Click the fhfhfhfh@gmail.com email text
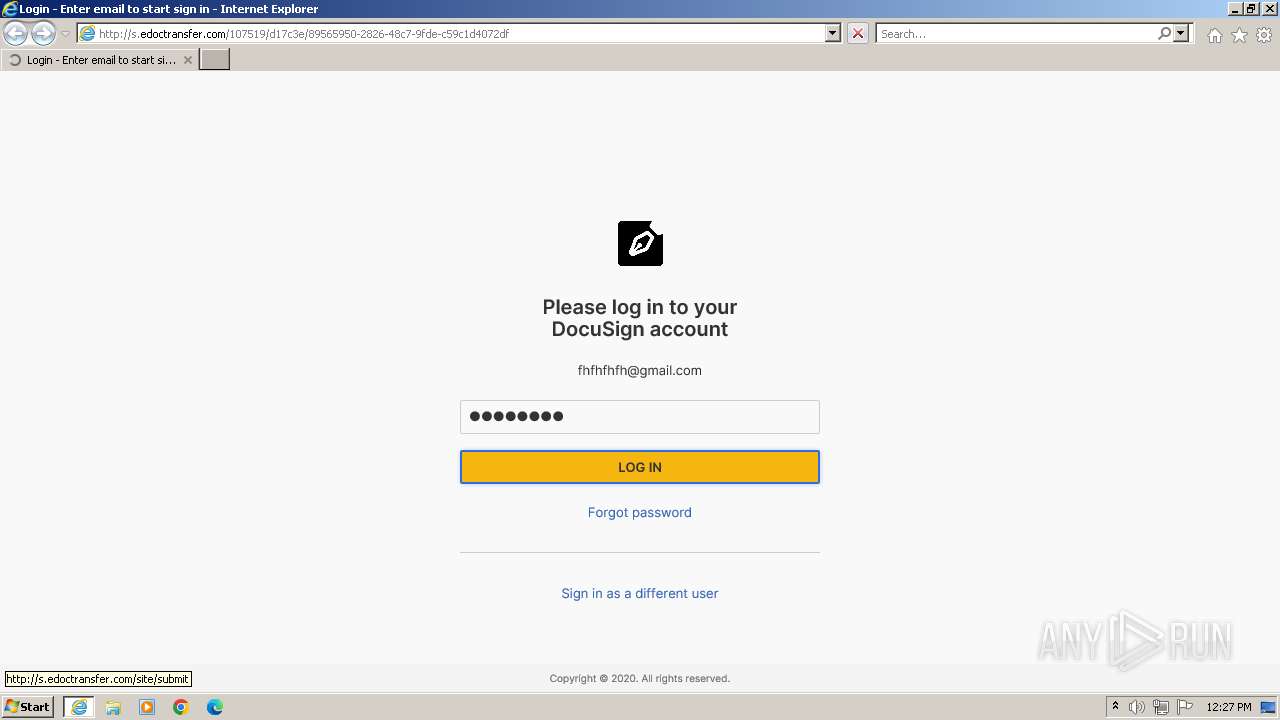The width and height of the screenshot is (1280, 720). pyautogui.click(x=640, y=370)
